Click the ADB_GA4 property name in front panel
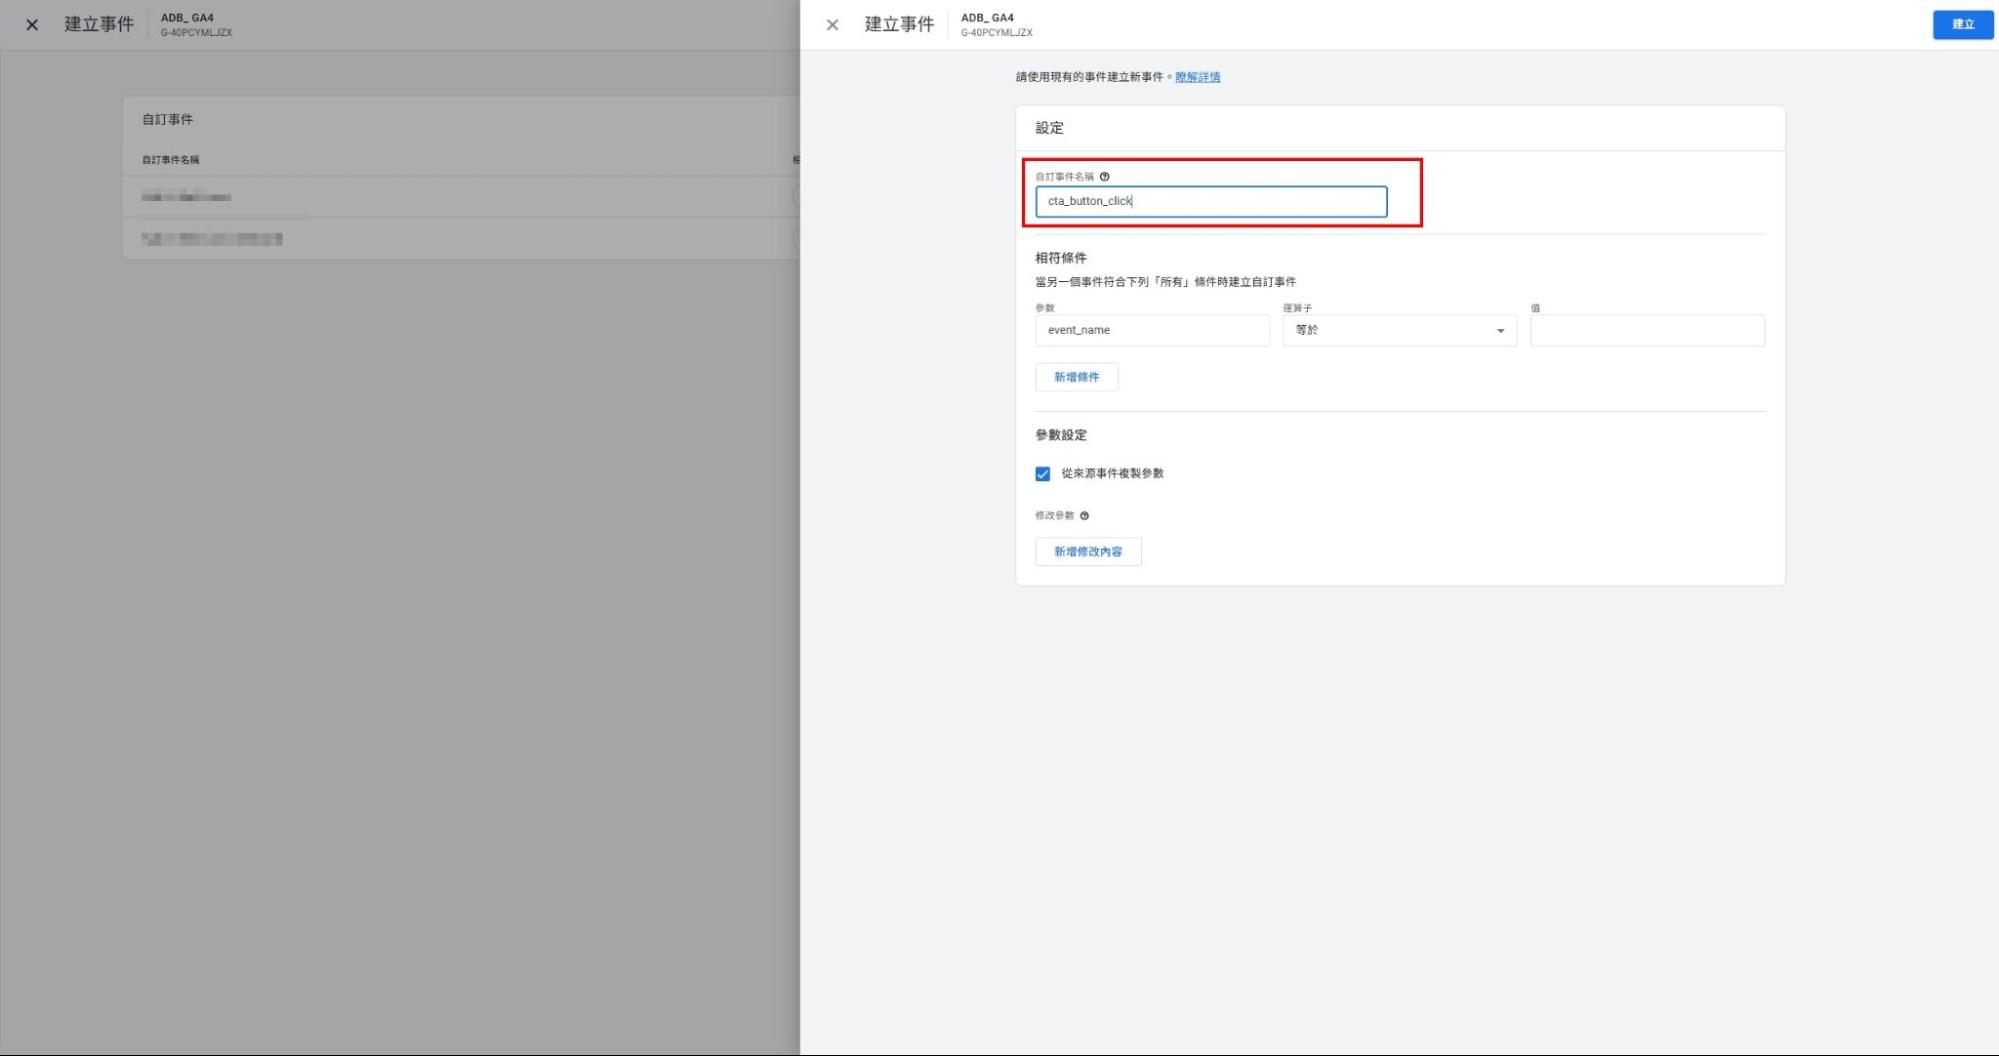Viewport: 1999px width, 1056px height. click(x=987, y=18)
